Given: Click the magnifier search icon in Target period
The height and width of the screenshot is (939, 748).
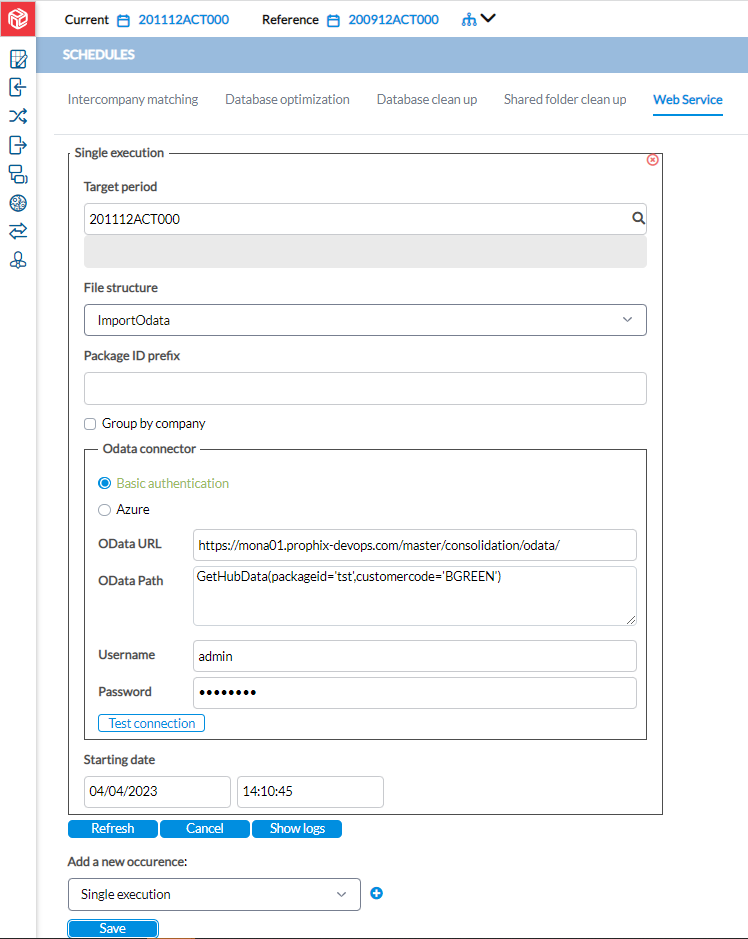Looking at the screenshot, I should (638, 219).
